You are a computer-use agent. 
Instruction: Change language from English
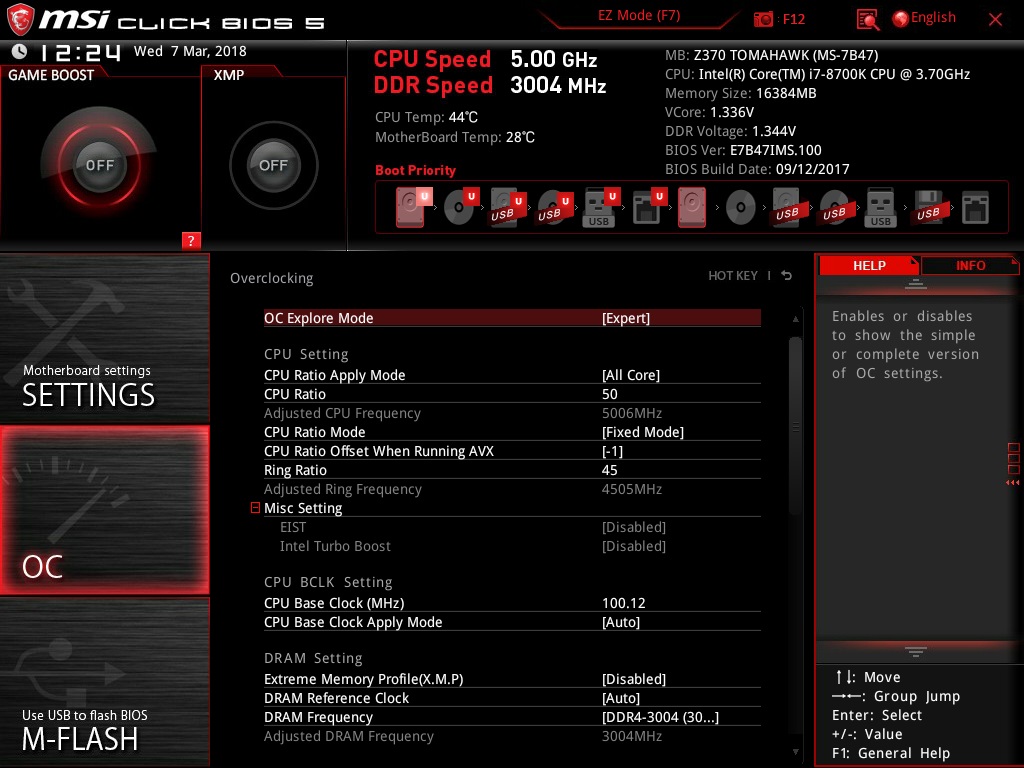pos(933,18)
